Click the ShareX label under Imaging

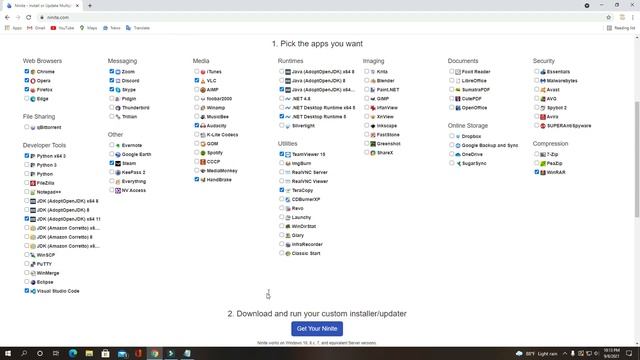(x=385, y=153)
